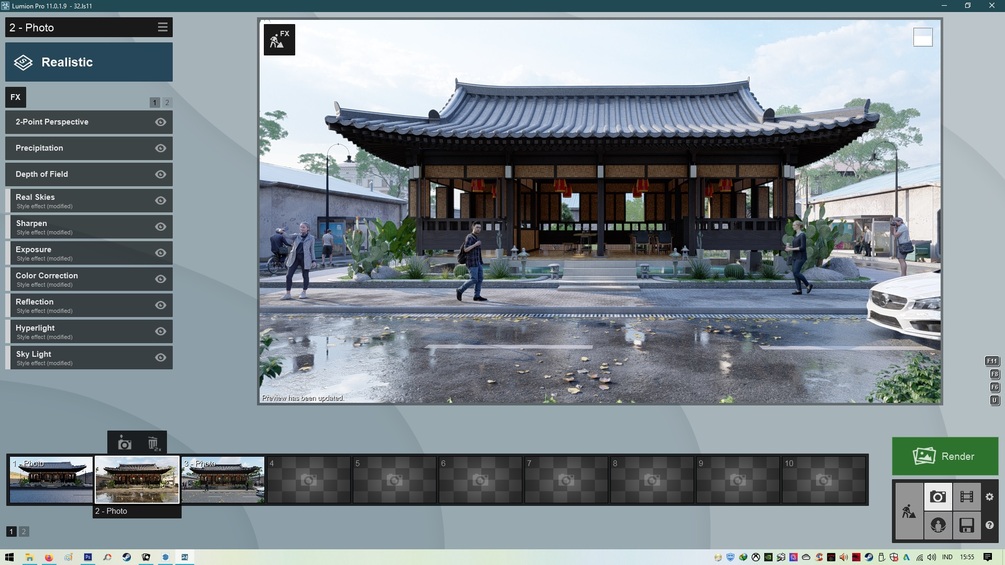Switch to photo set page 2

(x=24, y=531)
